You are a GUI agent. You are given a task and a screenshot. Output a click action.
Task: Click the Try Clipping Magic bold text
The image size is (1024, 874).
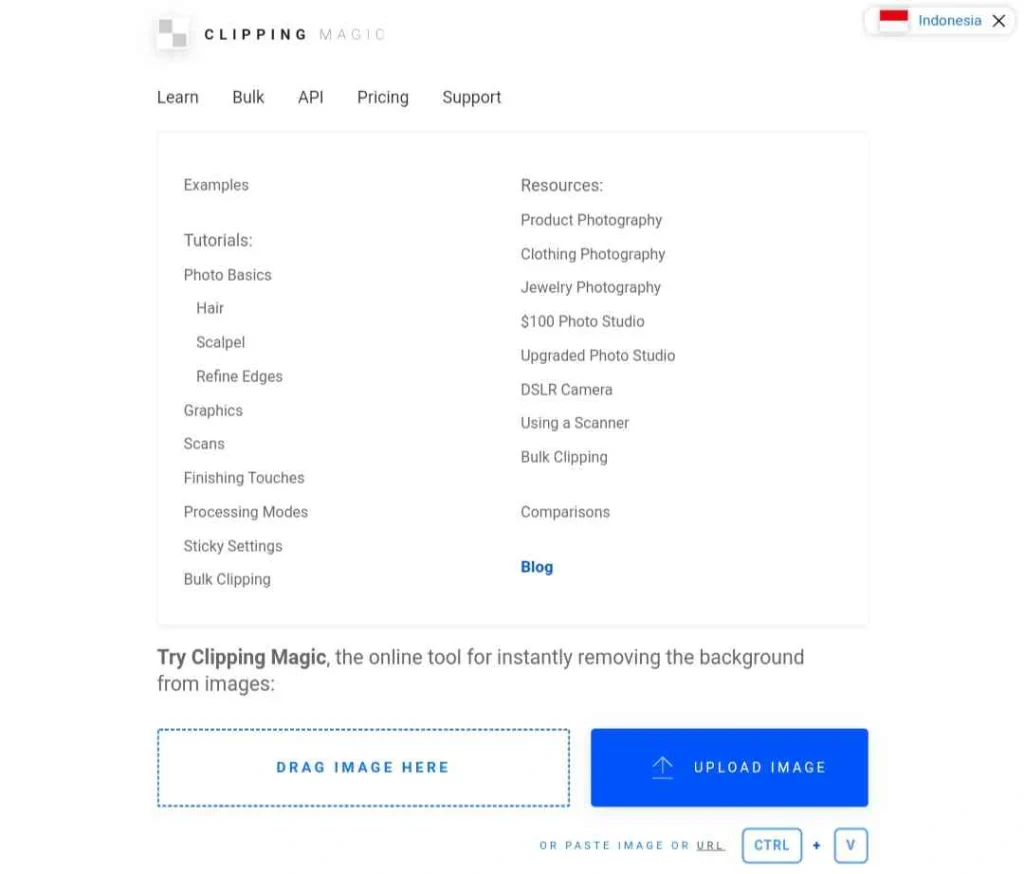(x=242, y=657)
